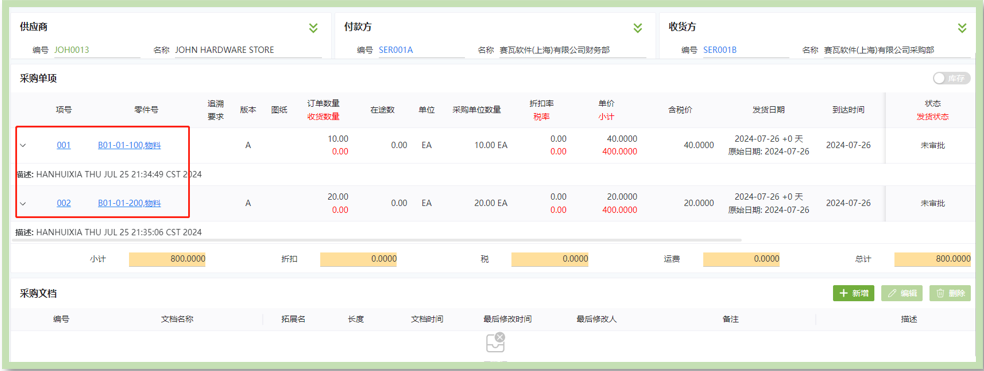Image resolution: width=984 pixels, height=371 pixels.
Task: Click the trash icon in 删除 button
Action: (x=941, y=293)
